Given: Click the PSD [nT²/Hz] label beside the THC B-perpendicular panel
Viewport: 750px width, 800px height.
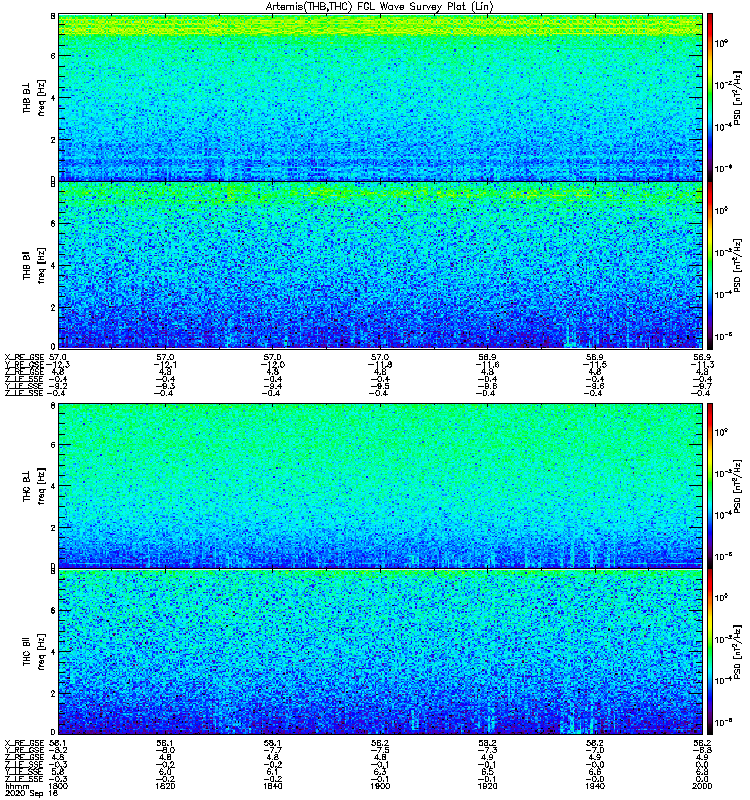Looking at the screenshot, I should pos(737,486).
